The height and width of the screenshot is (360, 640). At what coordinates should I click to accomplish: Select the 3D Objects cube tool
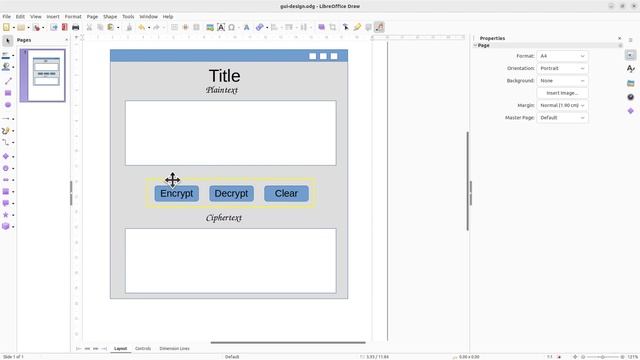pos(6,227)
